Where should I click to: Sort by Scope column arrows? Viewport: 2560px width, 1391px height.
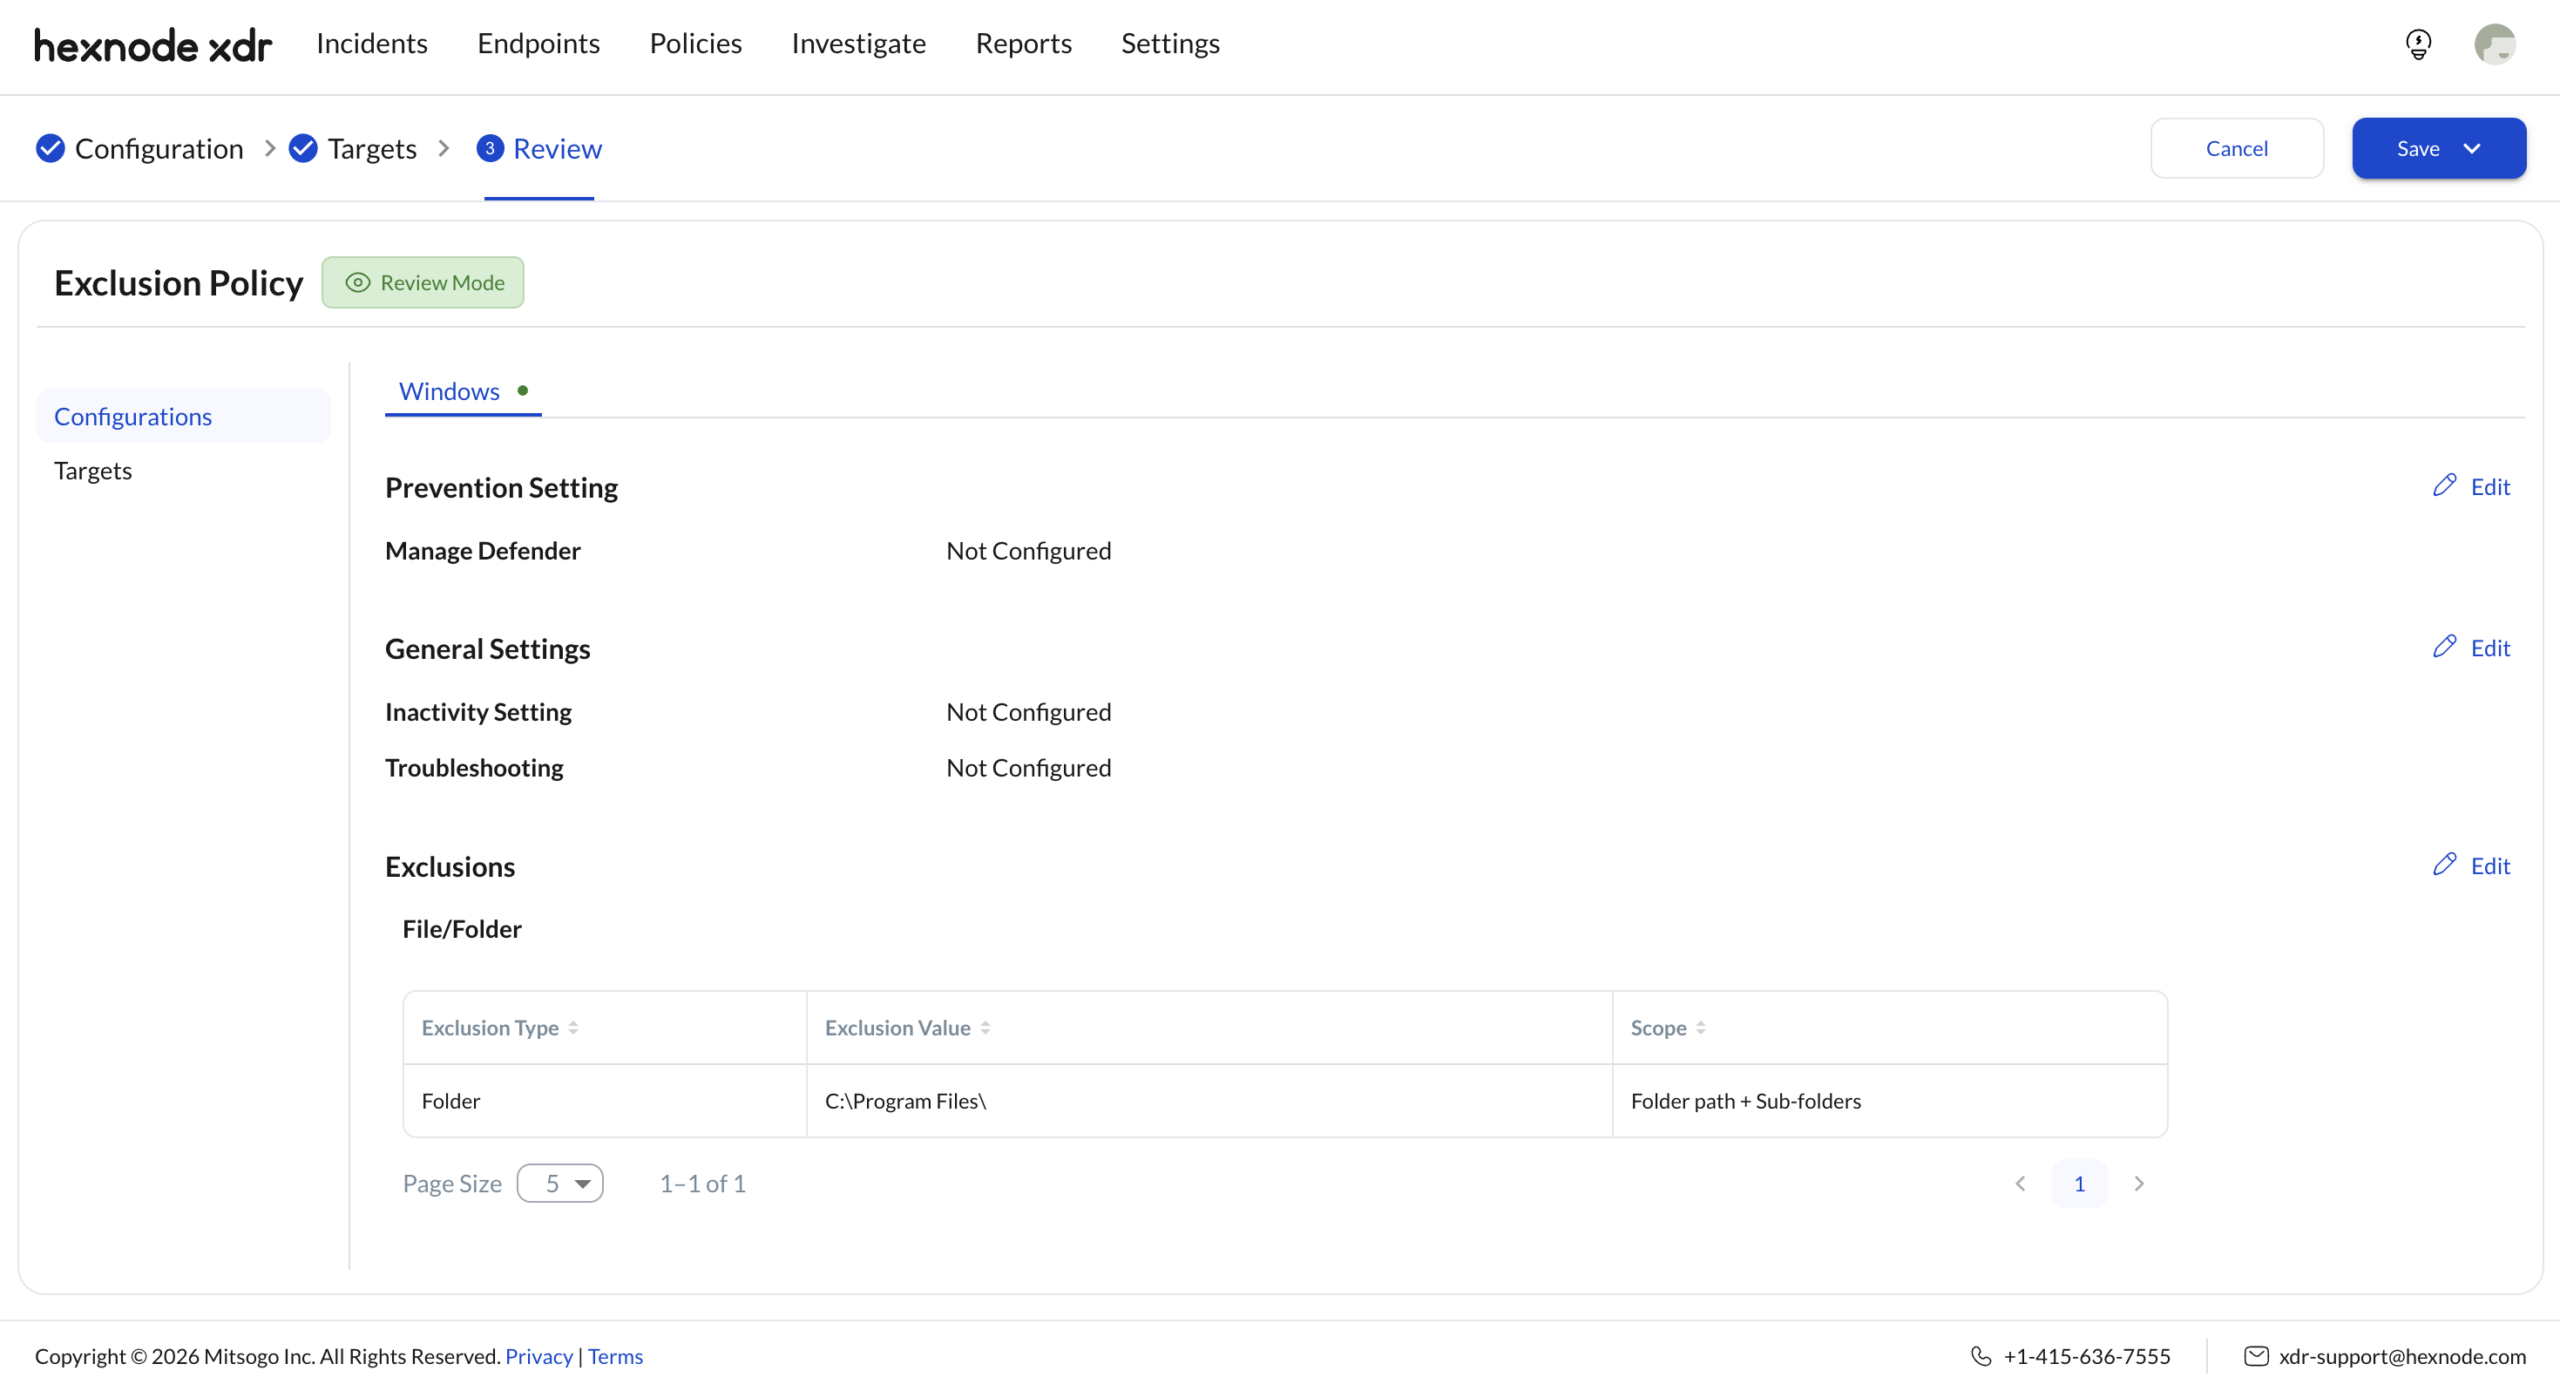pos(1700,1028)
